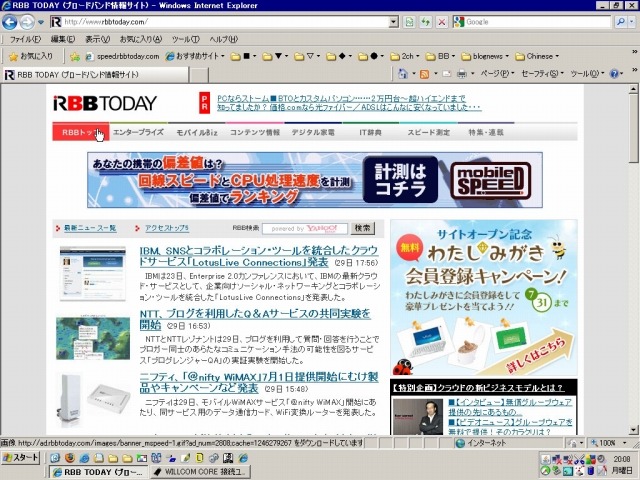Open the Chinese favorites folder

click(x=537, y=56)
